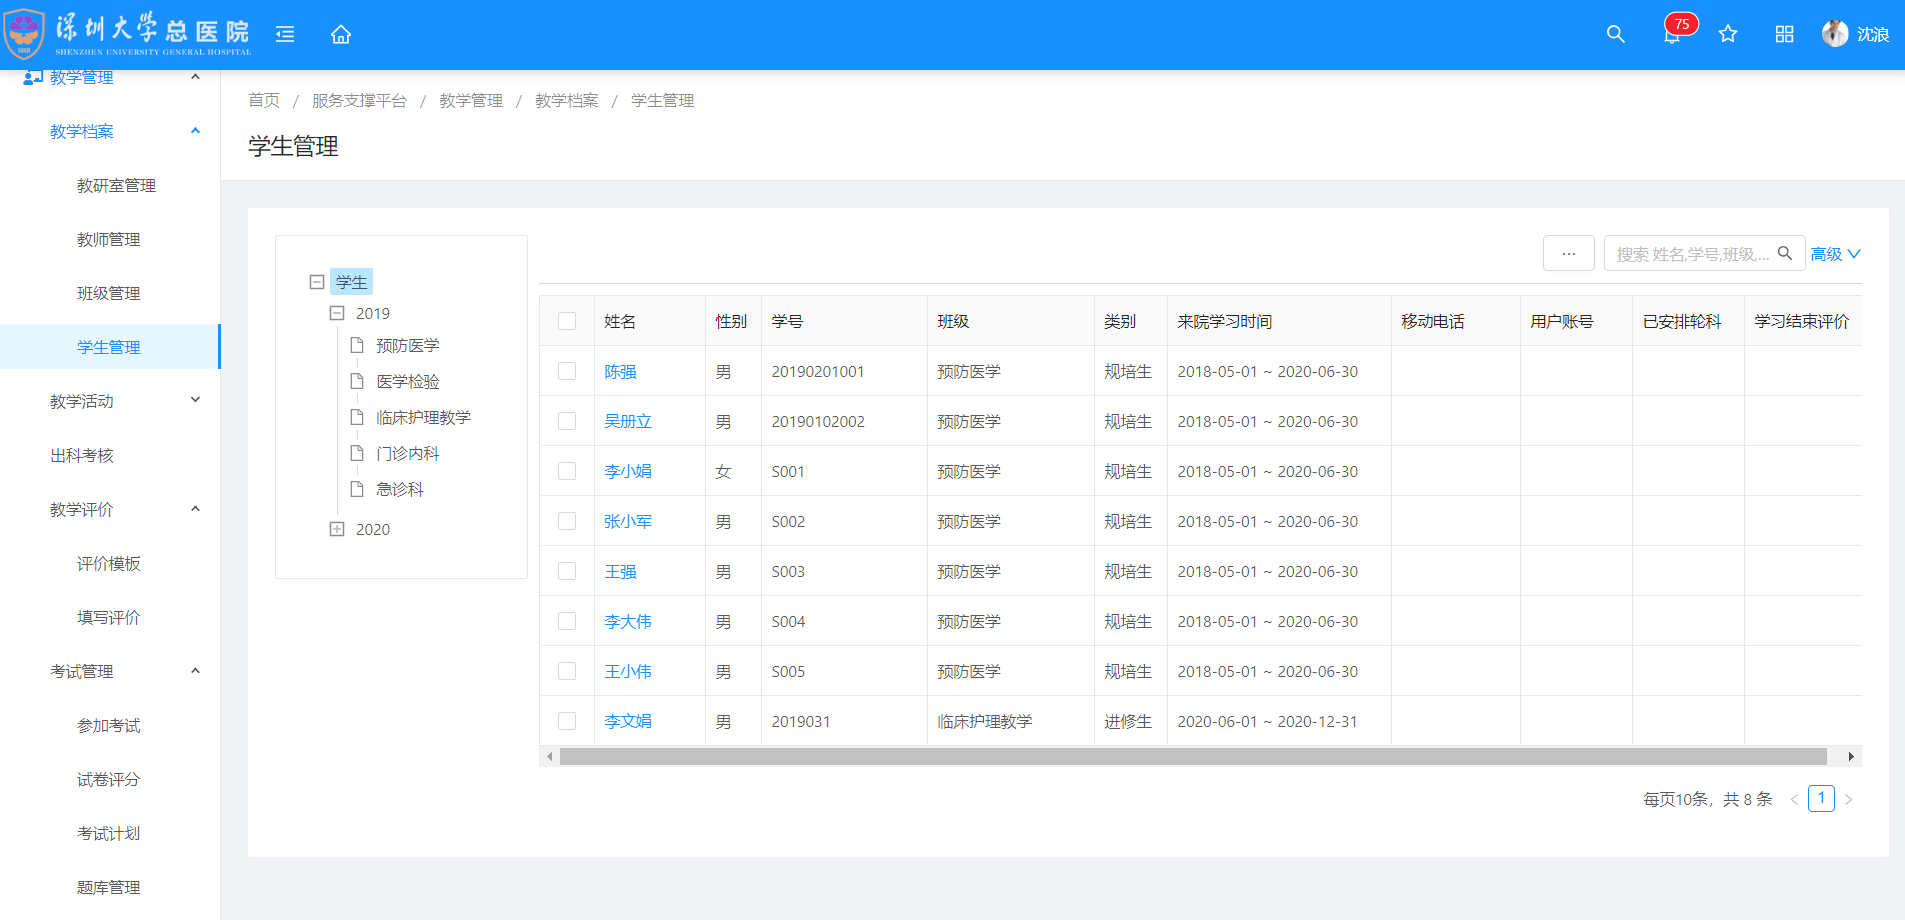Collapse the 考试管理 sidebar group
1905x920 pixels.
click(196, 671)
